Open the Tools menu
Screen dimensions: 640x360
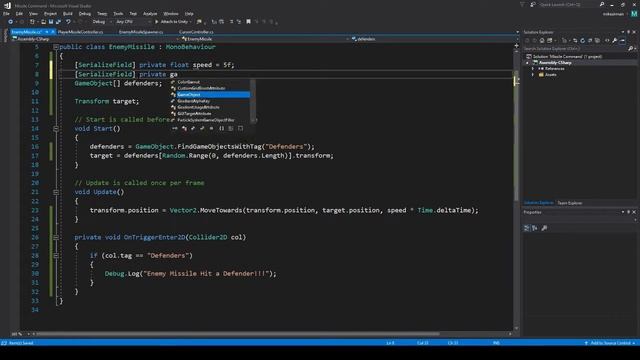coord(118,13)
